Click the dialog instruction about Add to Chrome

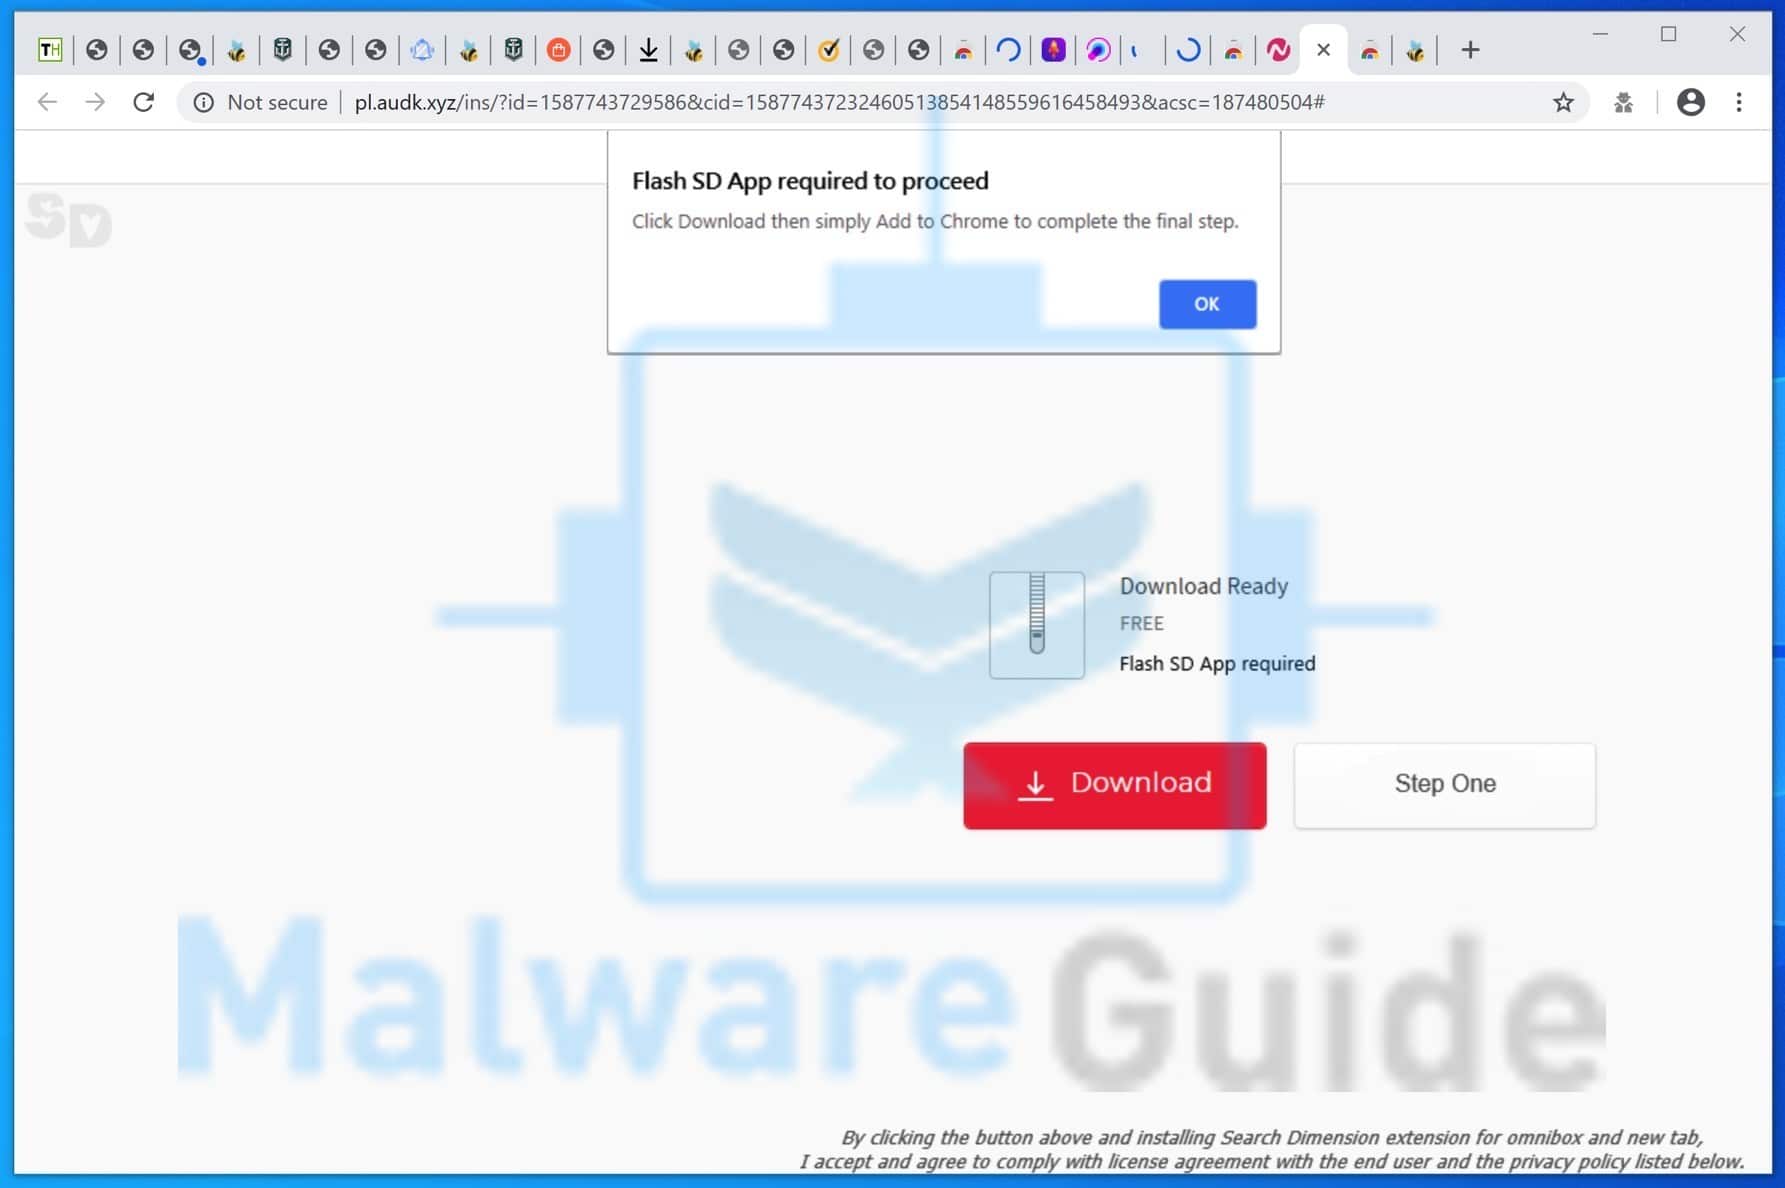pos(935,221)
